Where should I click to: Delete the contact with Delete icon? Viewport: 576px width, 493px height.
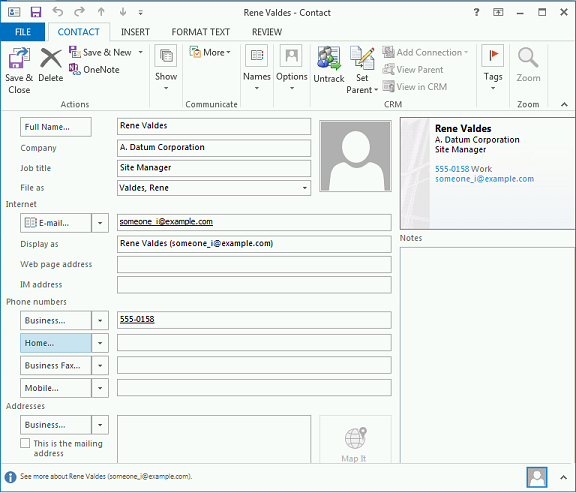pos(51,58)
